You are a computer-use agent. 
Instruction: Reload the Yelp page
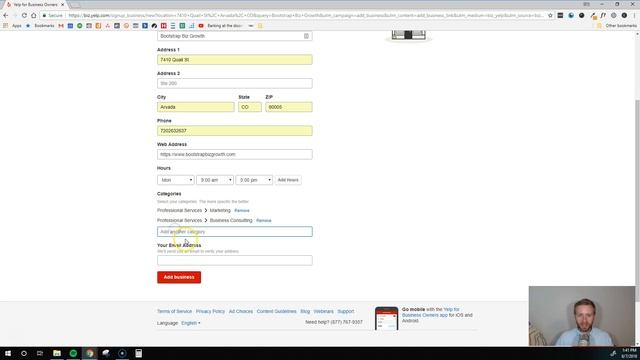pos(24,15)
